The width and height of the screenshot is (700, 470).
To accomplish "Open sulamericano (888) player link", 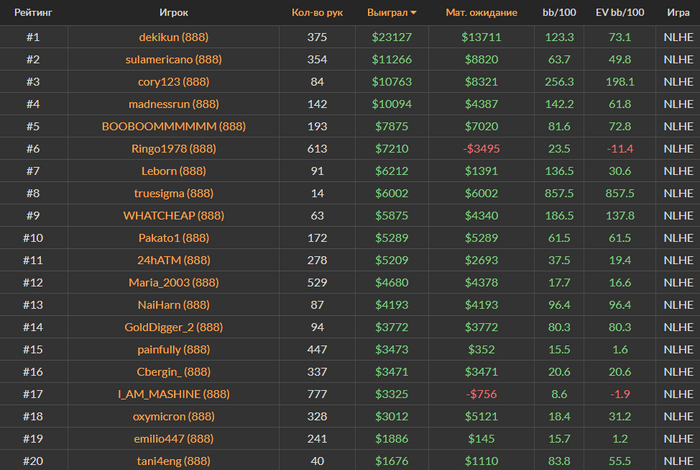I will point(174,59).
